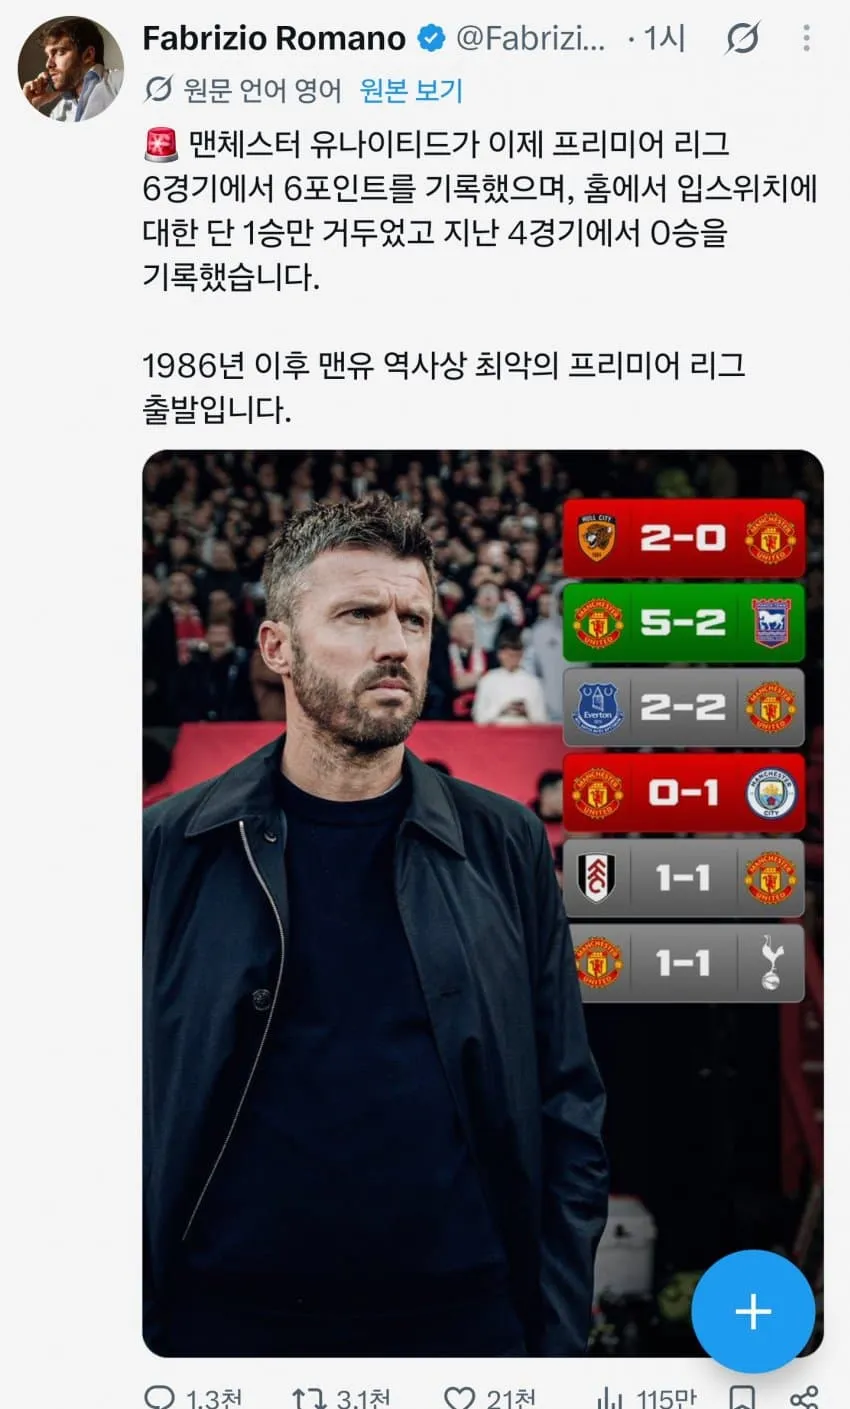The width and height of the screenshot is (850, 1409).
Task: Open the Fabrizio Romano display name
Action: [x=274, y=39]
